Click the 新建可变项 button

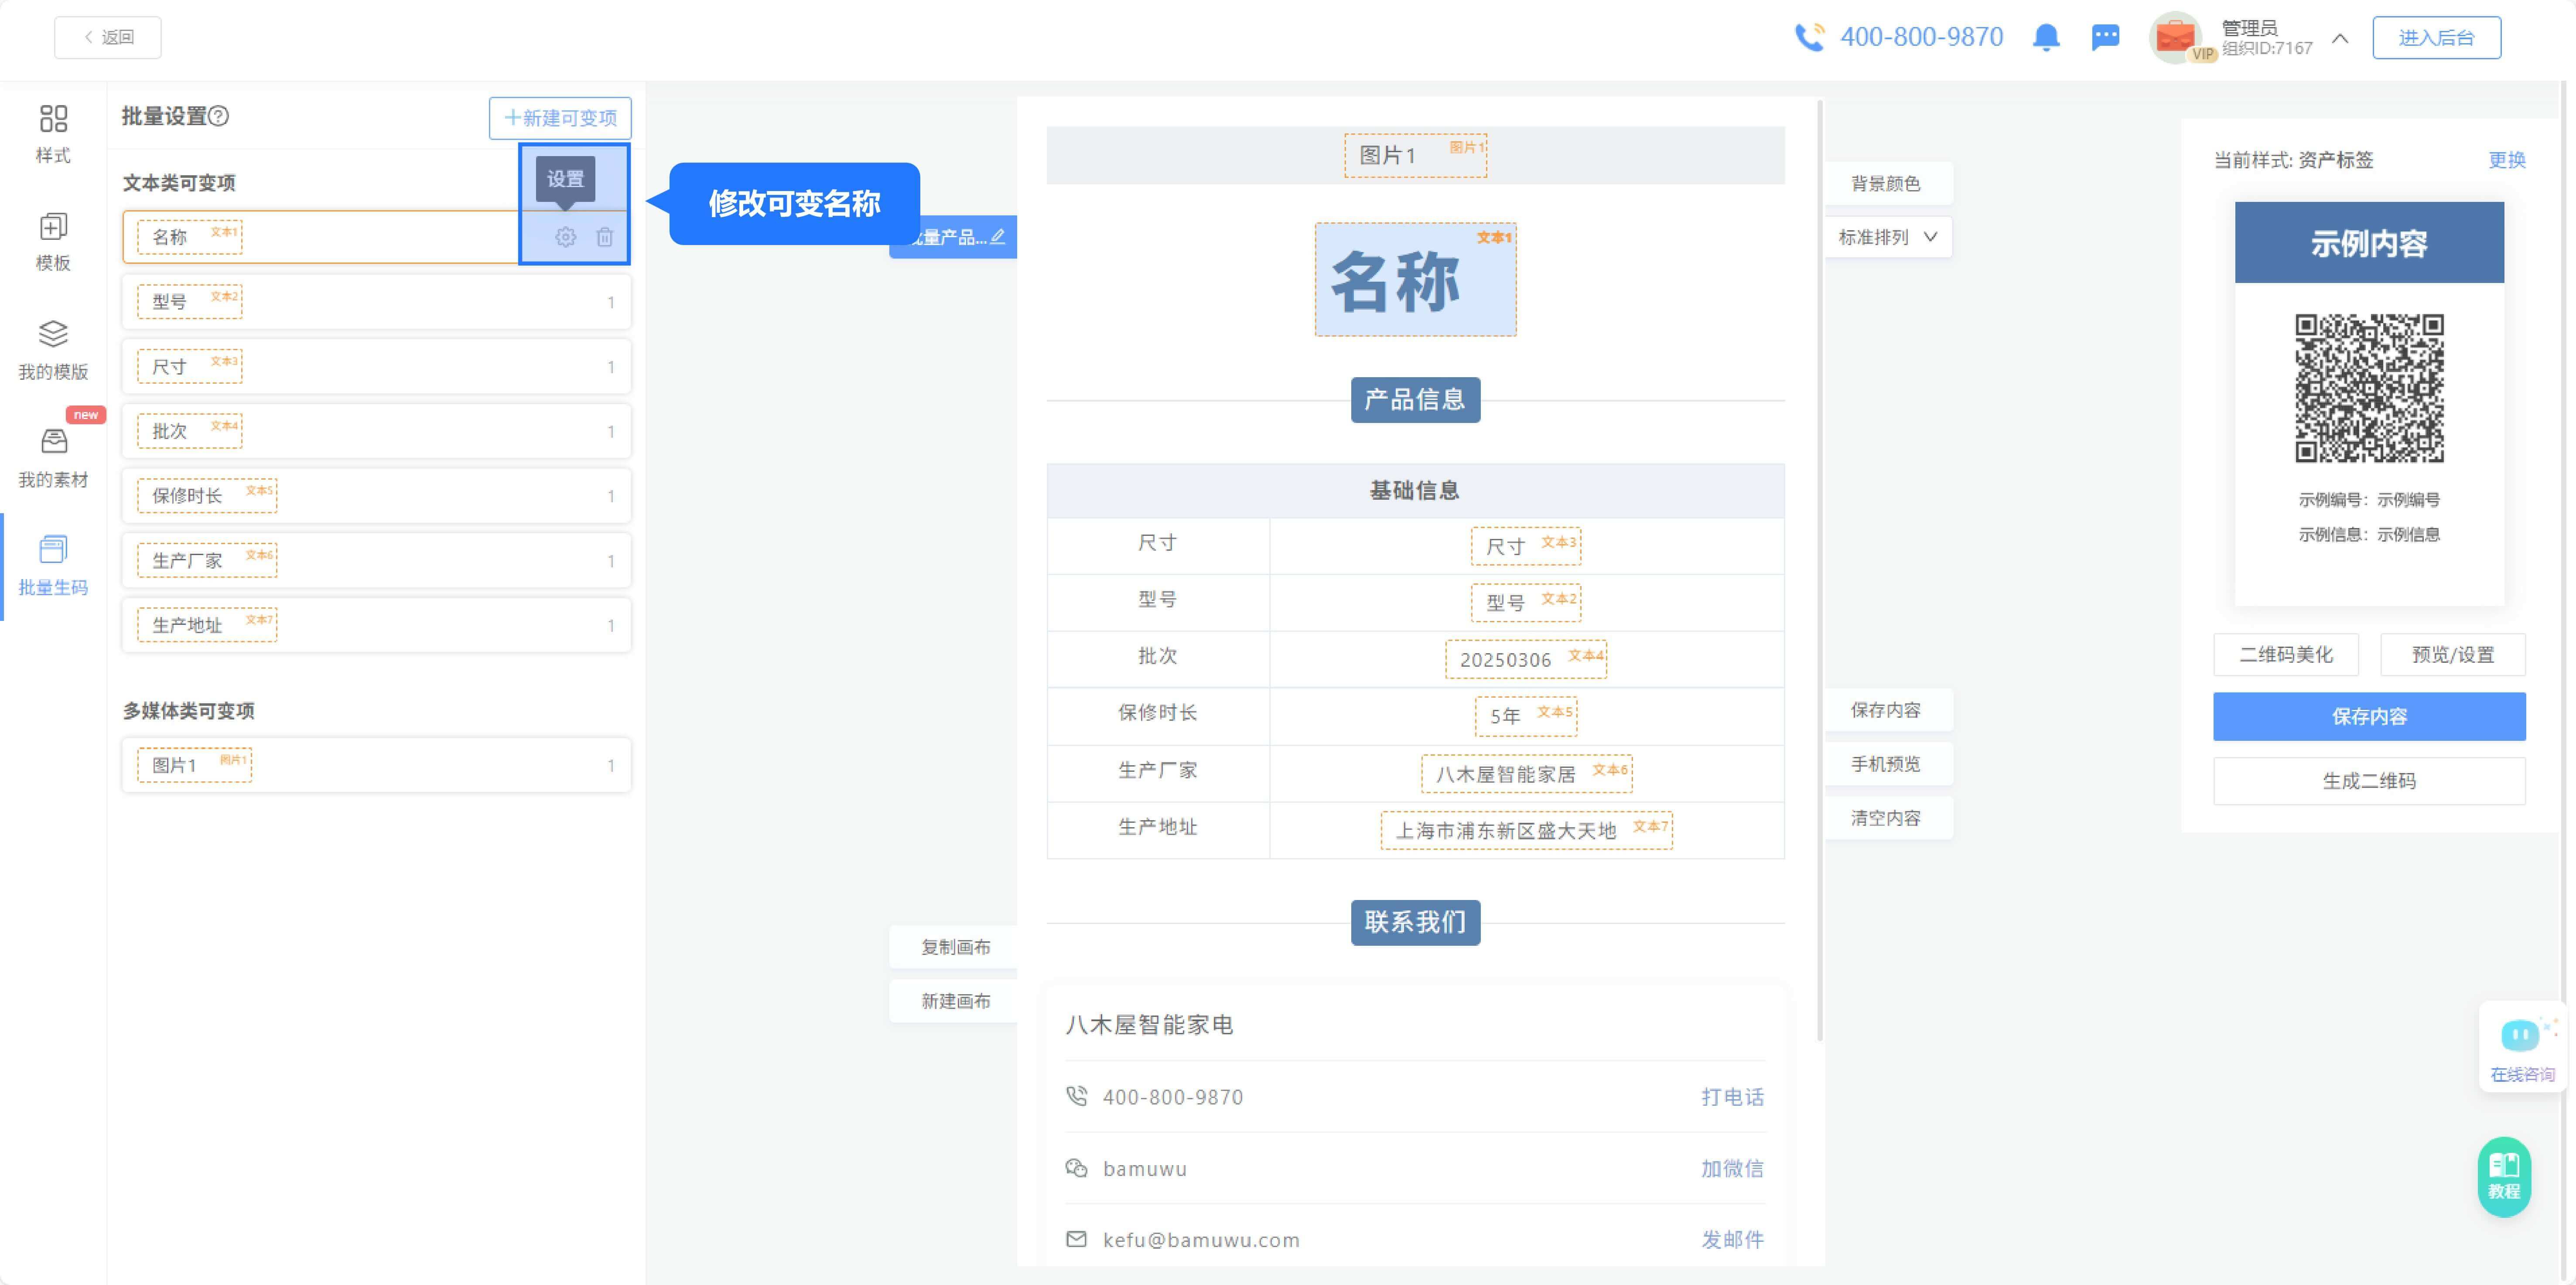(x=560, y=118)
